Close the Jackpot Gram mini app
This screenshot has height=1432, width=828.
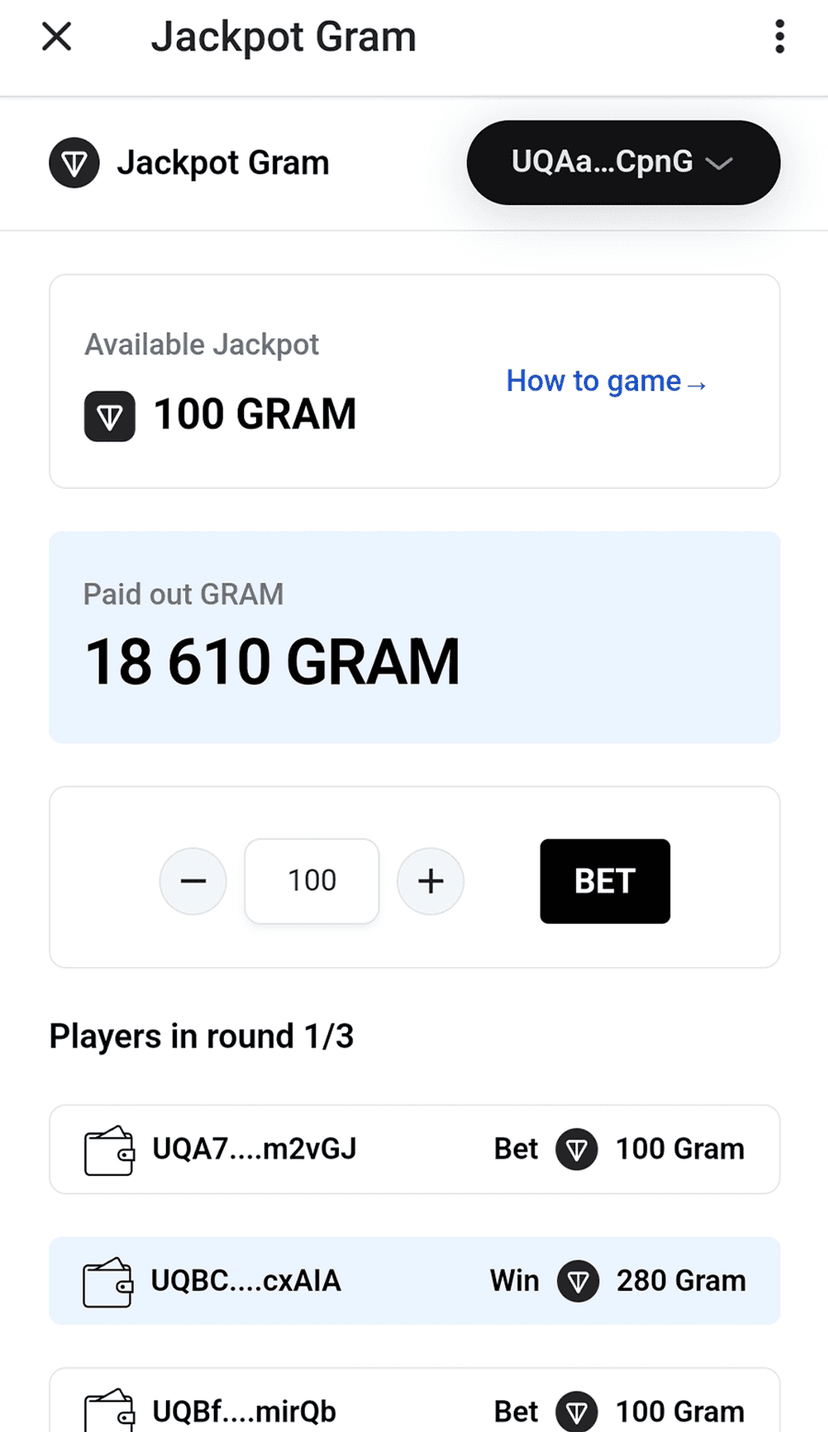57,38
